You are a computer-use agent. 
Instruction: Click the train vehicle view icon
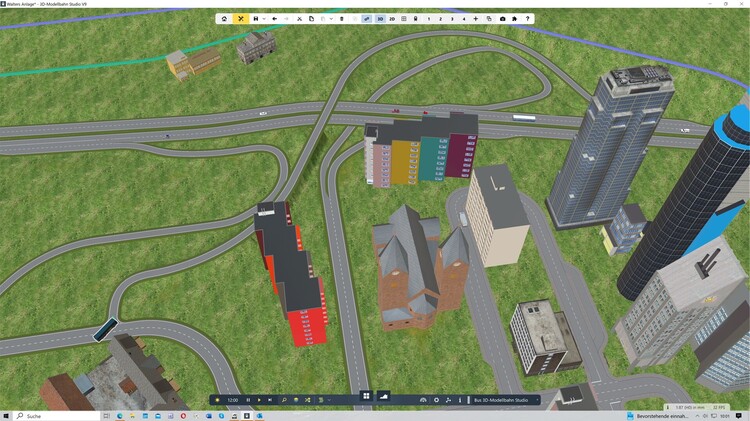(x=415, y=19)
